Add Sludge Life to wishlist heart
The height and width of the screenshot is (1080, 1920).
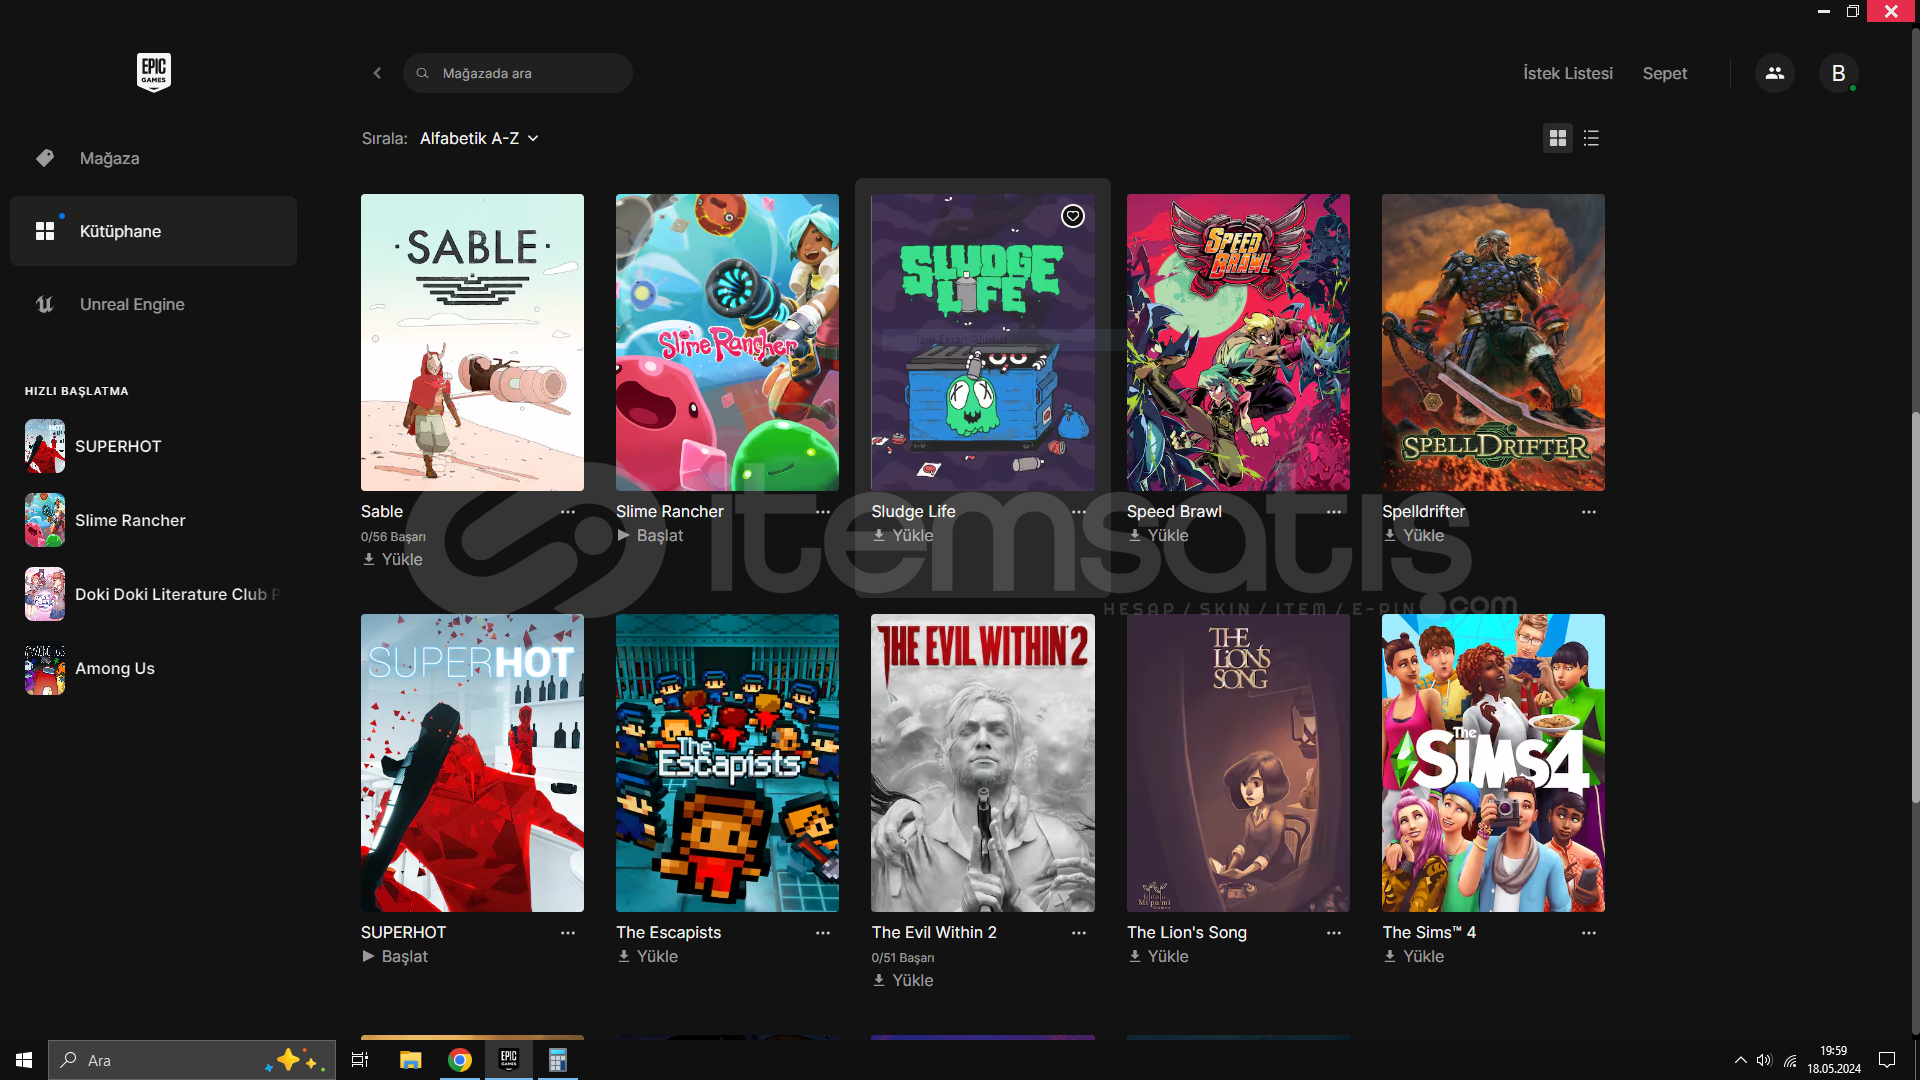1073,216
